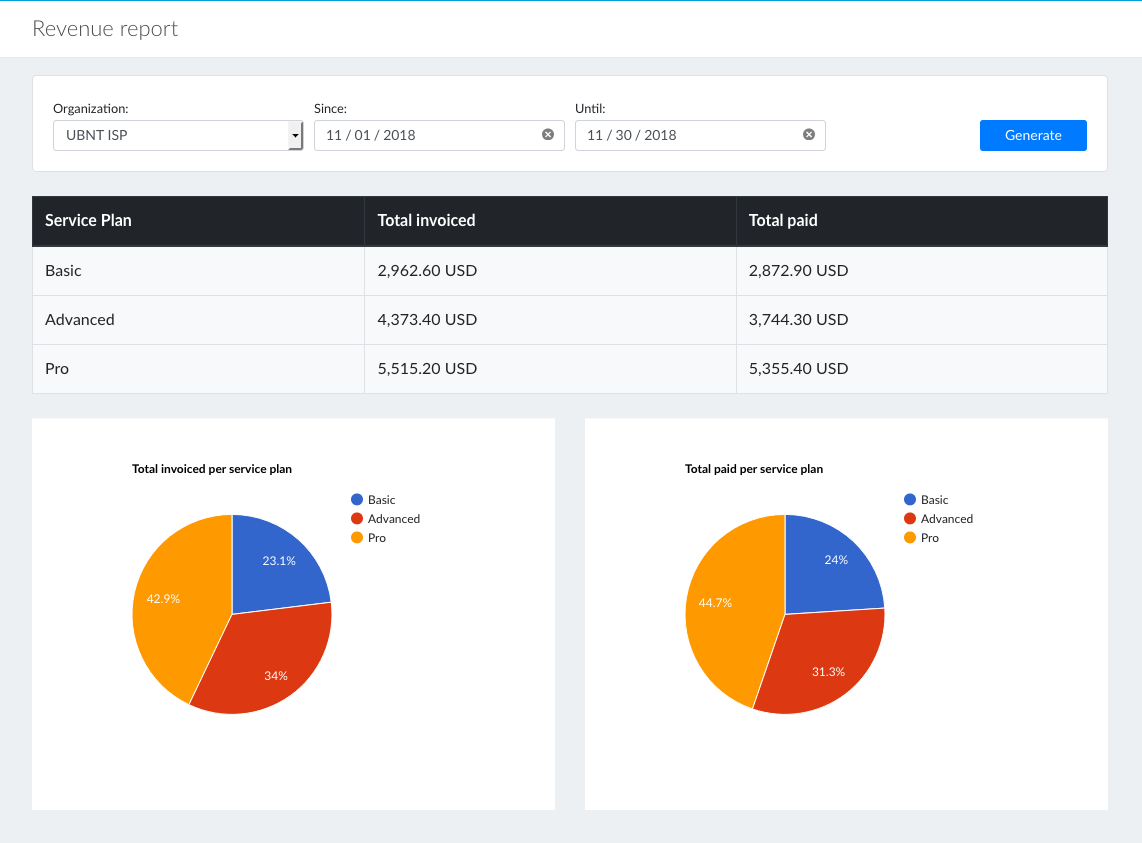Click the Organization dropdown arrow

(x=296, y=134)
